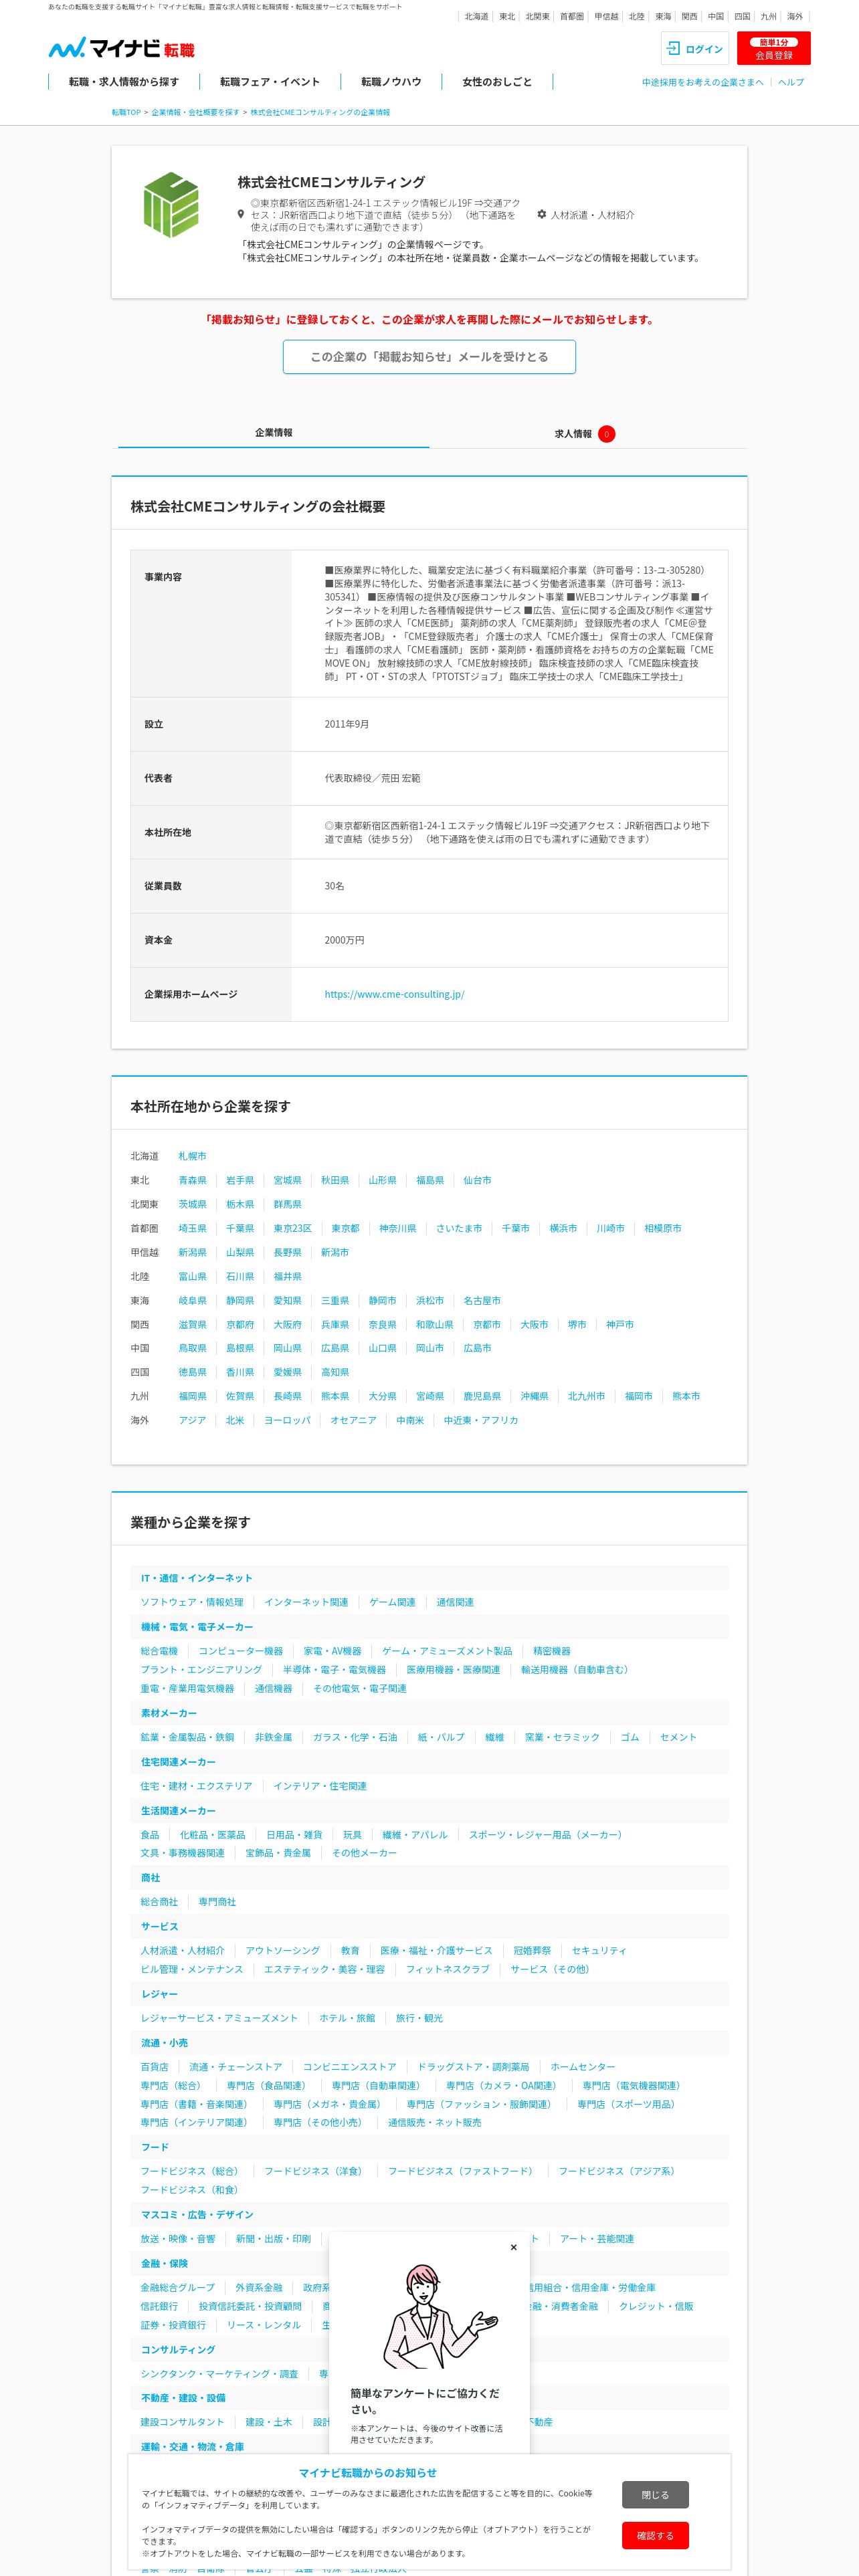Click コンビニエンスストア industry link
The image size is (859, 2576).
tap(350, 2067)
